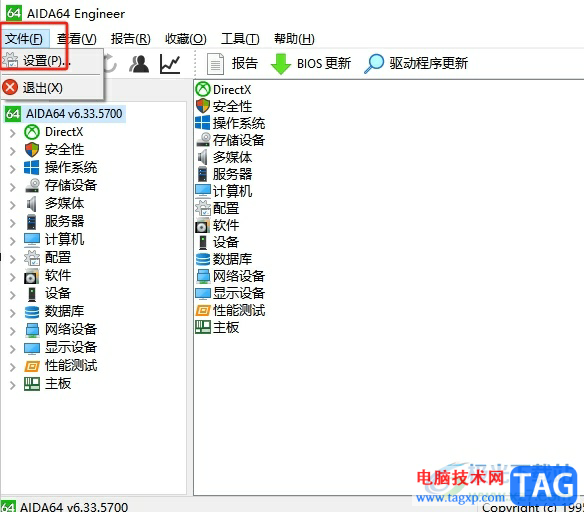Expand the 操作系统 tree node
This screenshot has width=584, height=512.
12,168
